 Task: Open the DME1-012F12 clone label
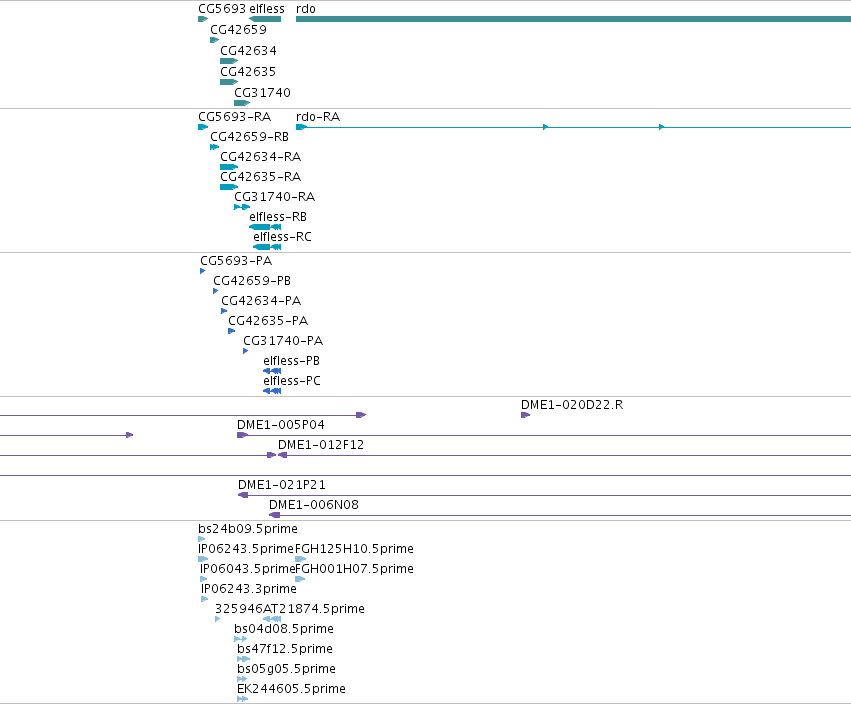321,445
